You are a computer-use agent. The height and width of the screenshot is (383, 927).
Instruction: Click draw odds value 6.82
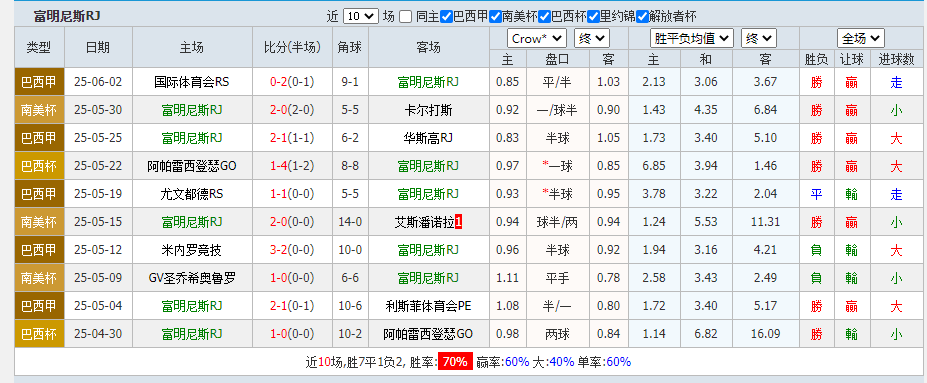tap(706, 335)
